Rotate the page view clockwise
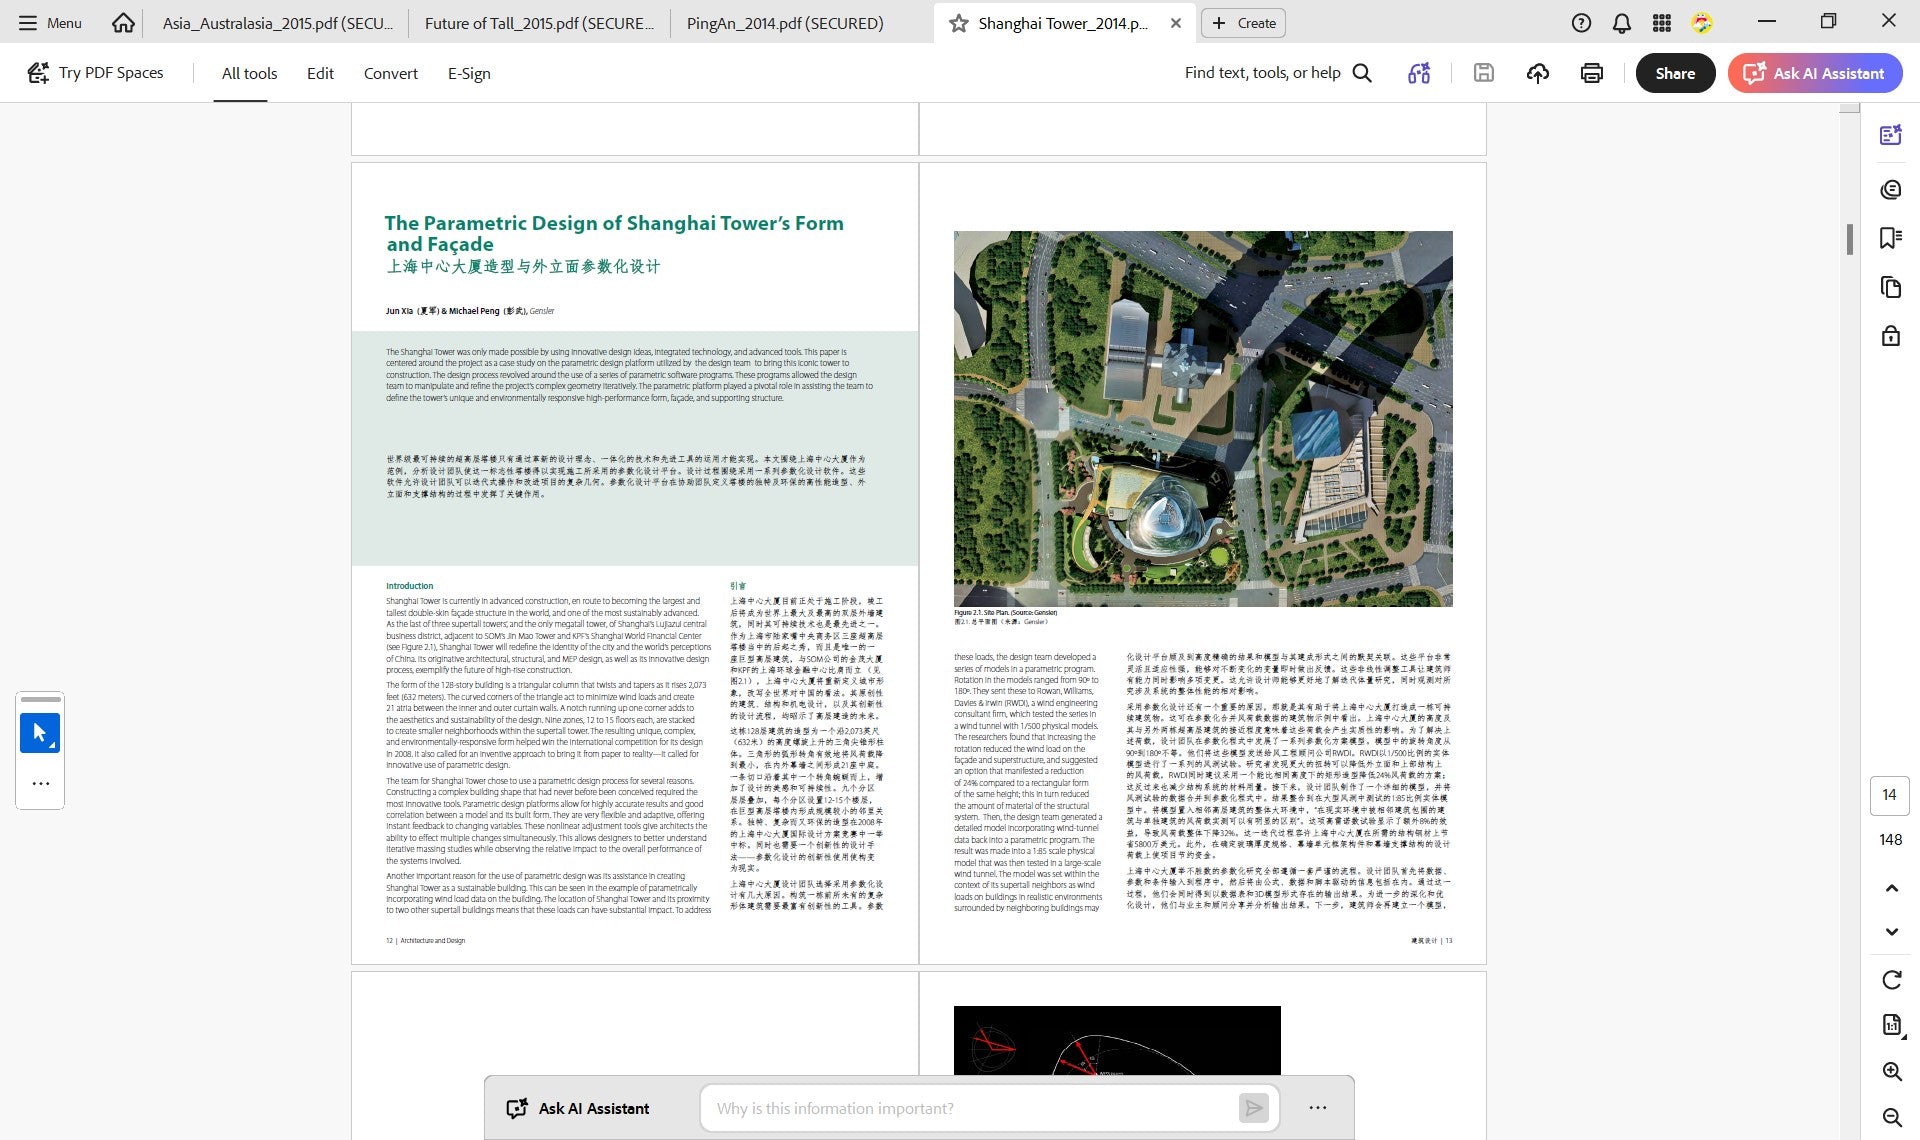1920x1140 pixels. [x=1892, y=980]
